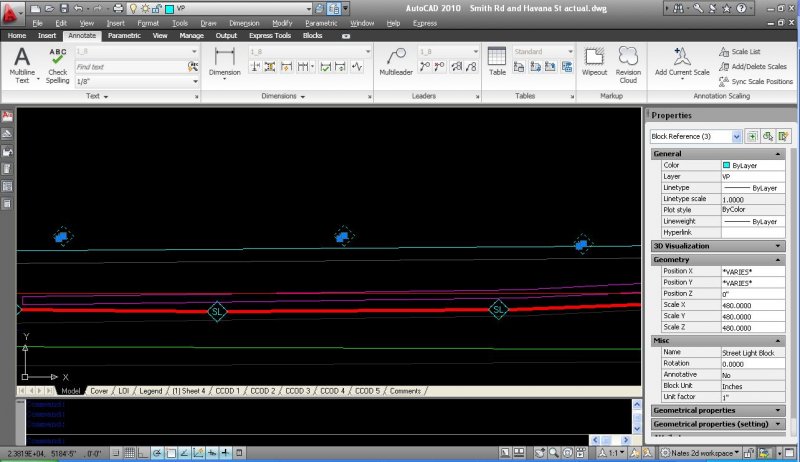
Task: Switch to the Express Tools ribbon tab
Action: (270, 36)
